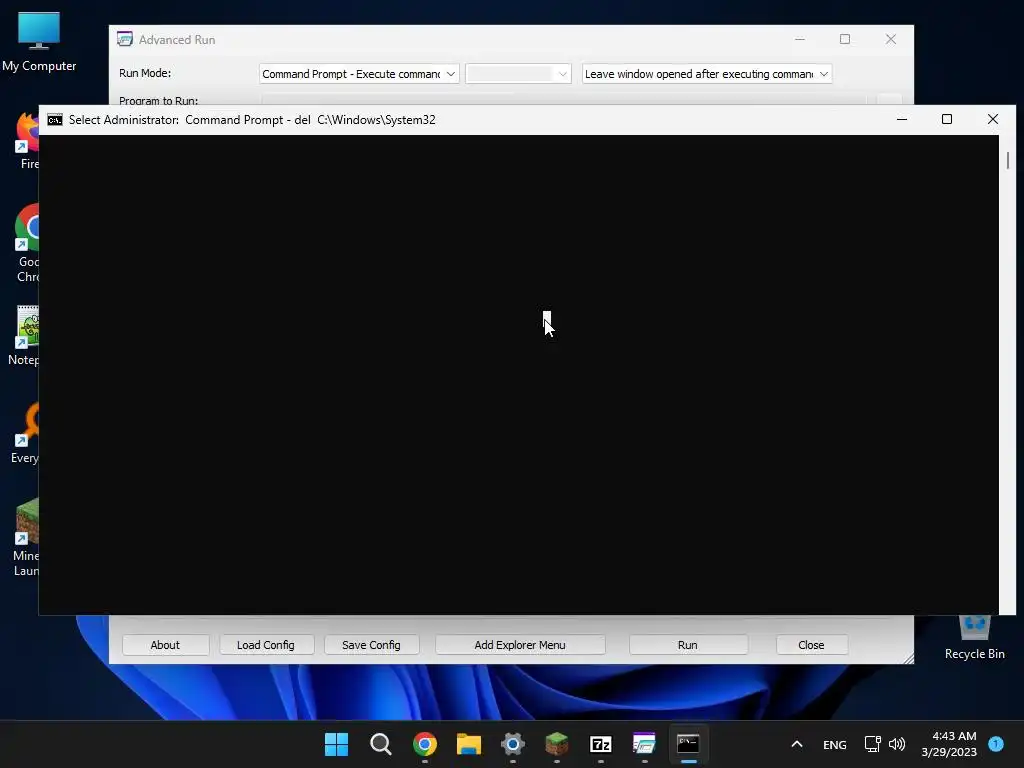Screen dimensions: 1024x768
Task: Open the volume tray icon
Action: [897, 744]
